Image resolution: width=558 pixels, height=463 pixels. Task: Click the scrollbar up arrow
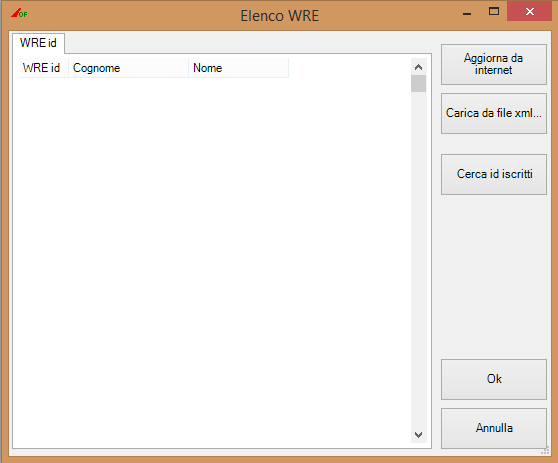tap(418, 67)
